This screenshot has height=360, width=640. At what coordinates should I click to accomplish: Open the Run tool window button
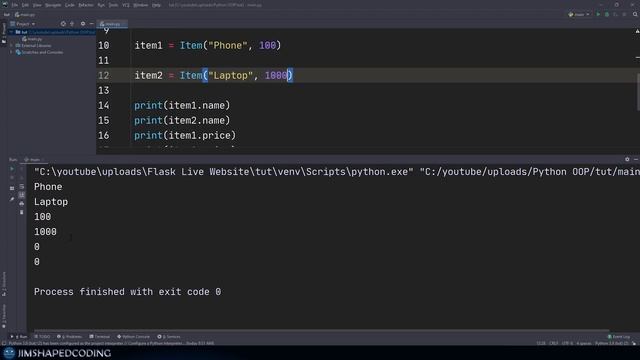click(19, 337)
